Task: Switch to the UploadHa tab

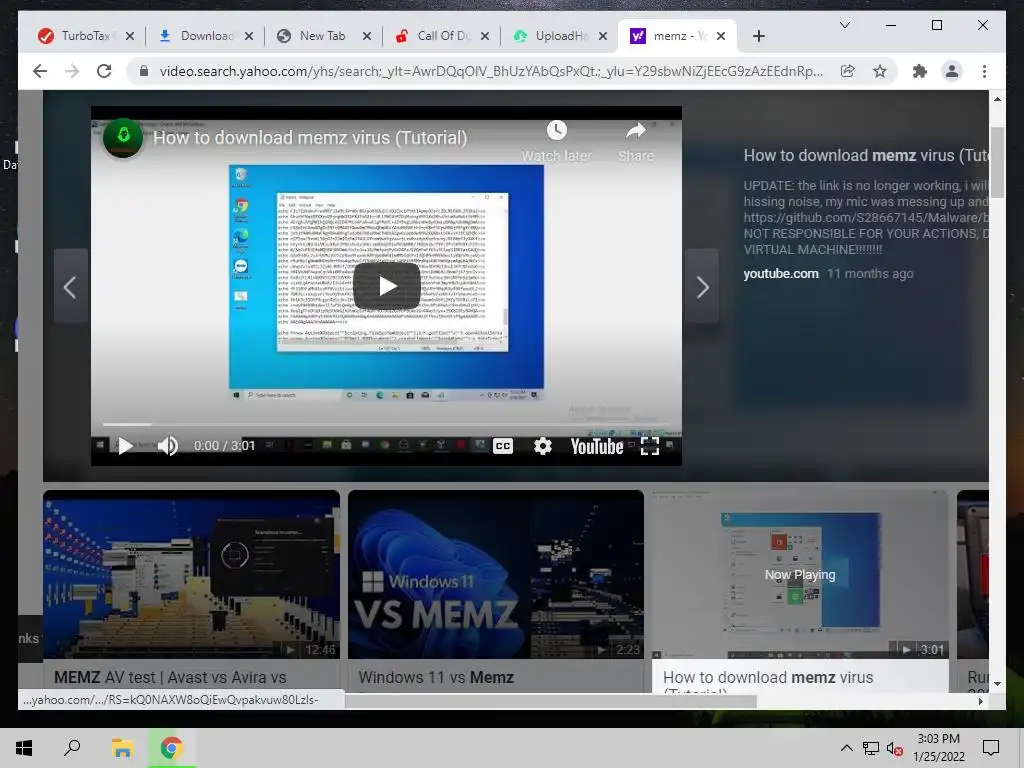Action: click(560, 36)
